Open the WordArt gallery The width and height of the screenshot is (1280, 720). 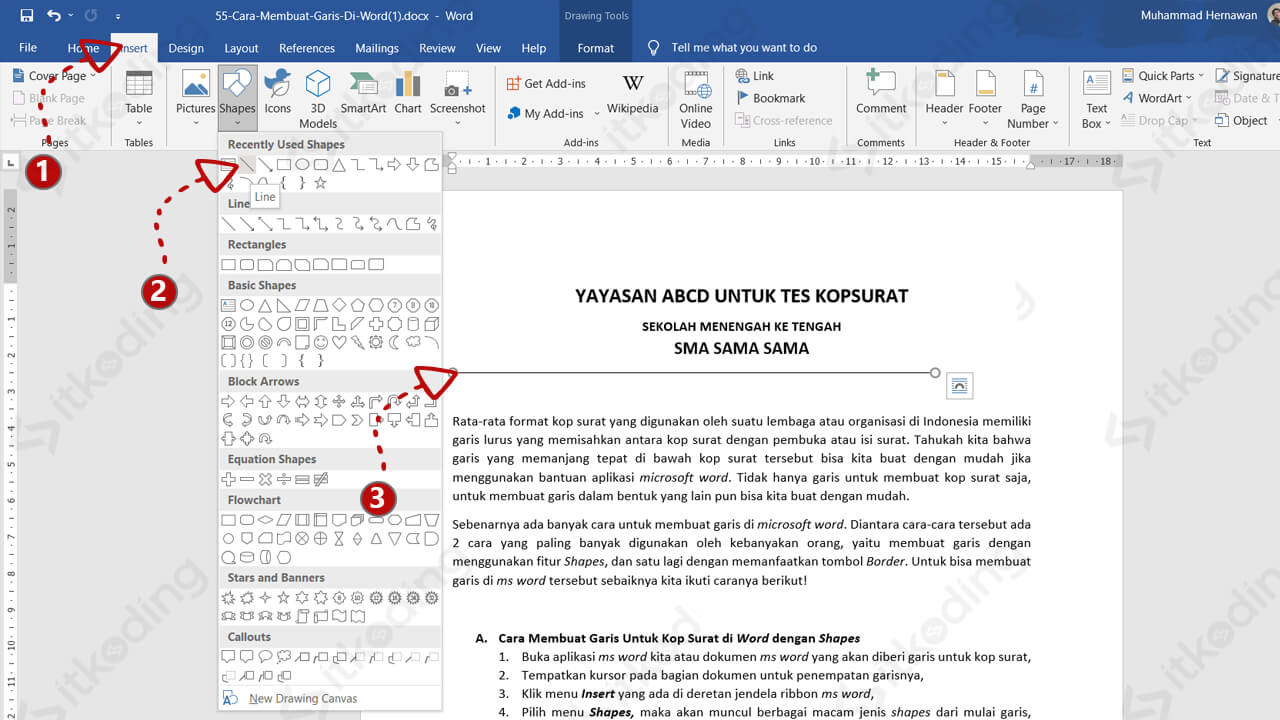tap(1158, 98)
